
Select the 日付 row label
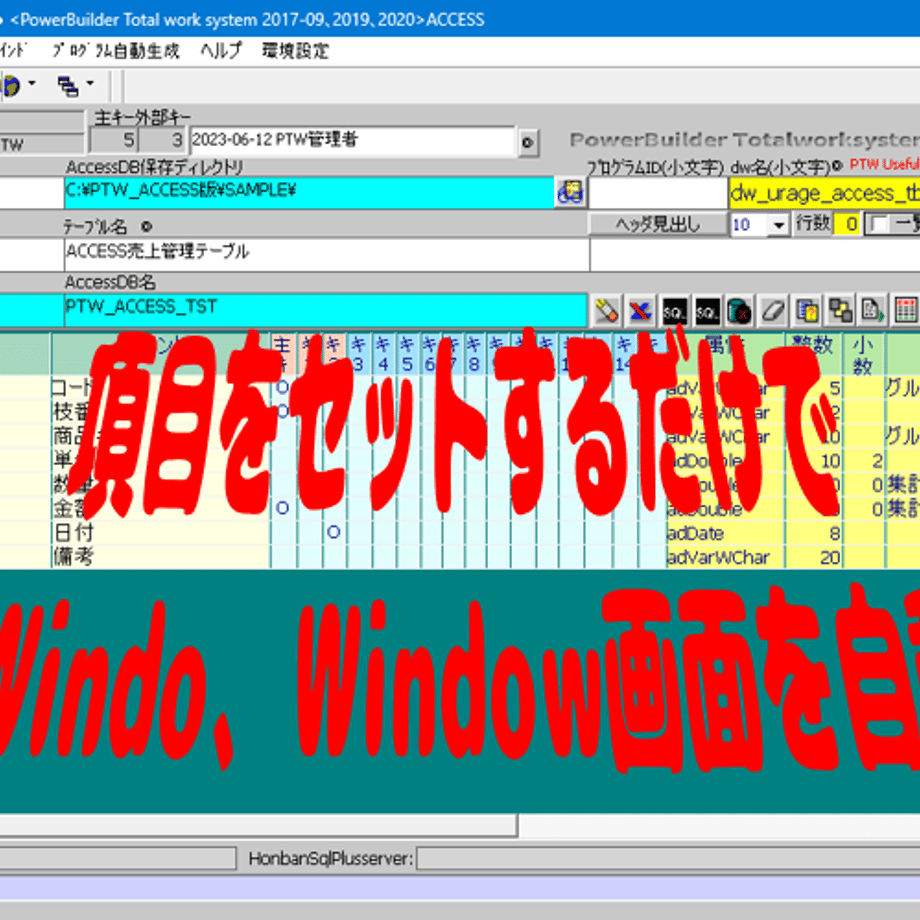pyautogui.click(x=74, y=533)
